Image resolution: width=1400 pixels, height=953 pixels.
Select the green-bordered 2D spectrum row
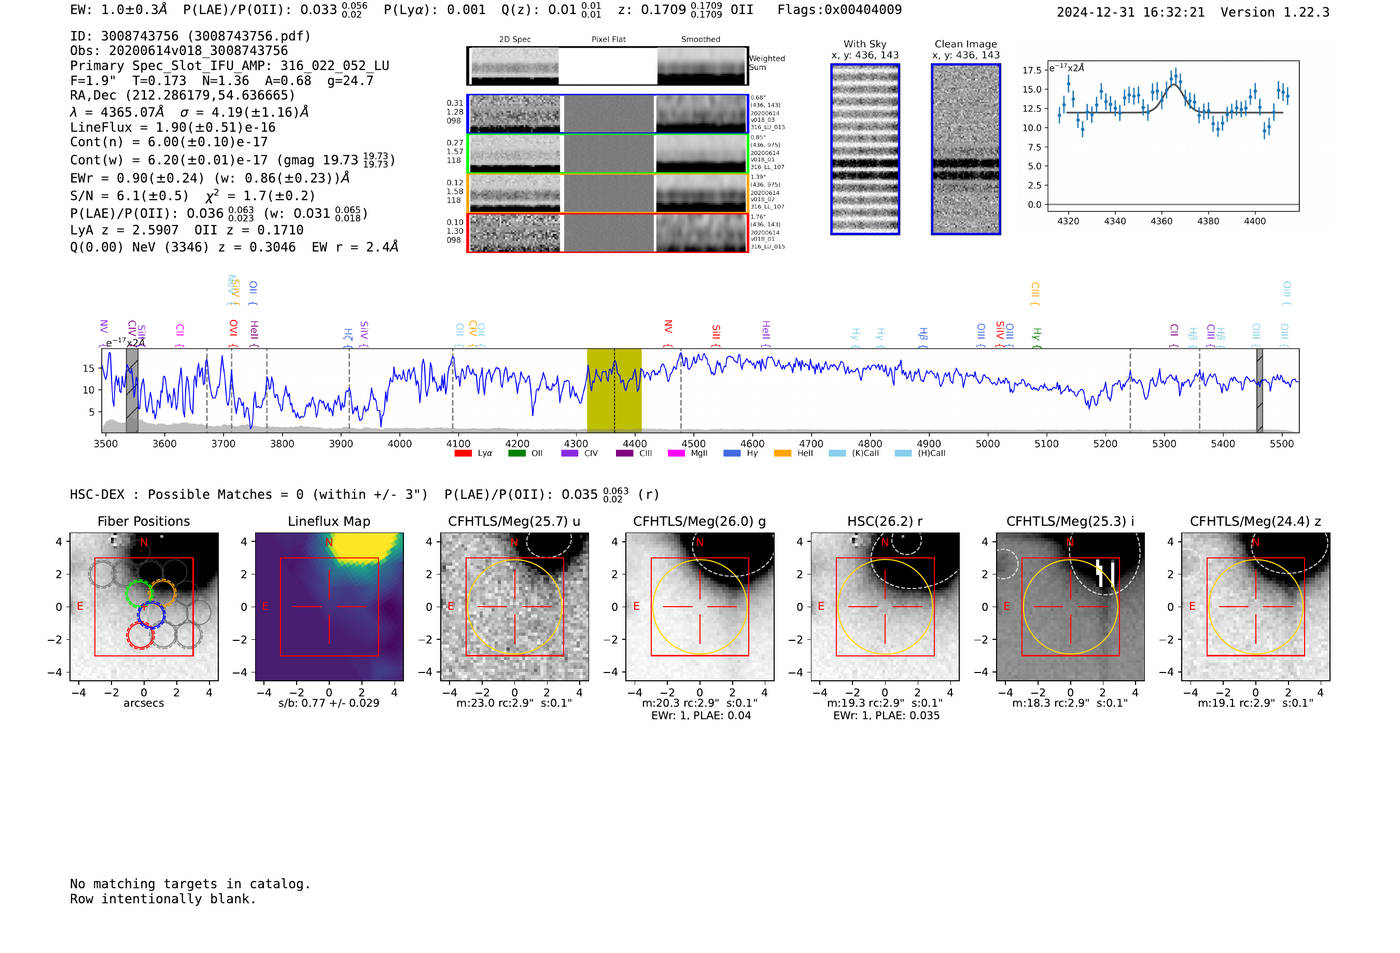tap(607, 153)
